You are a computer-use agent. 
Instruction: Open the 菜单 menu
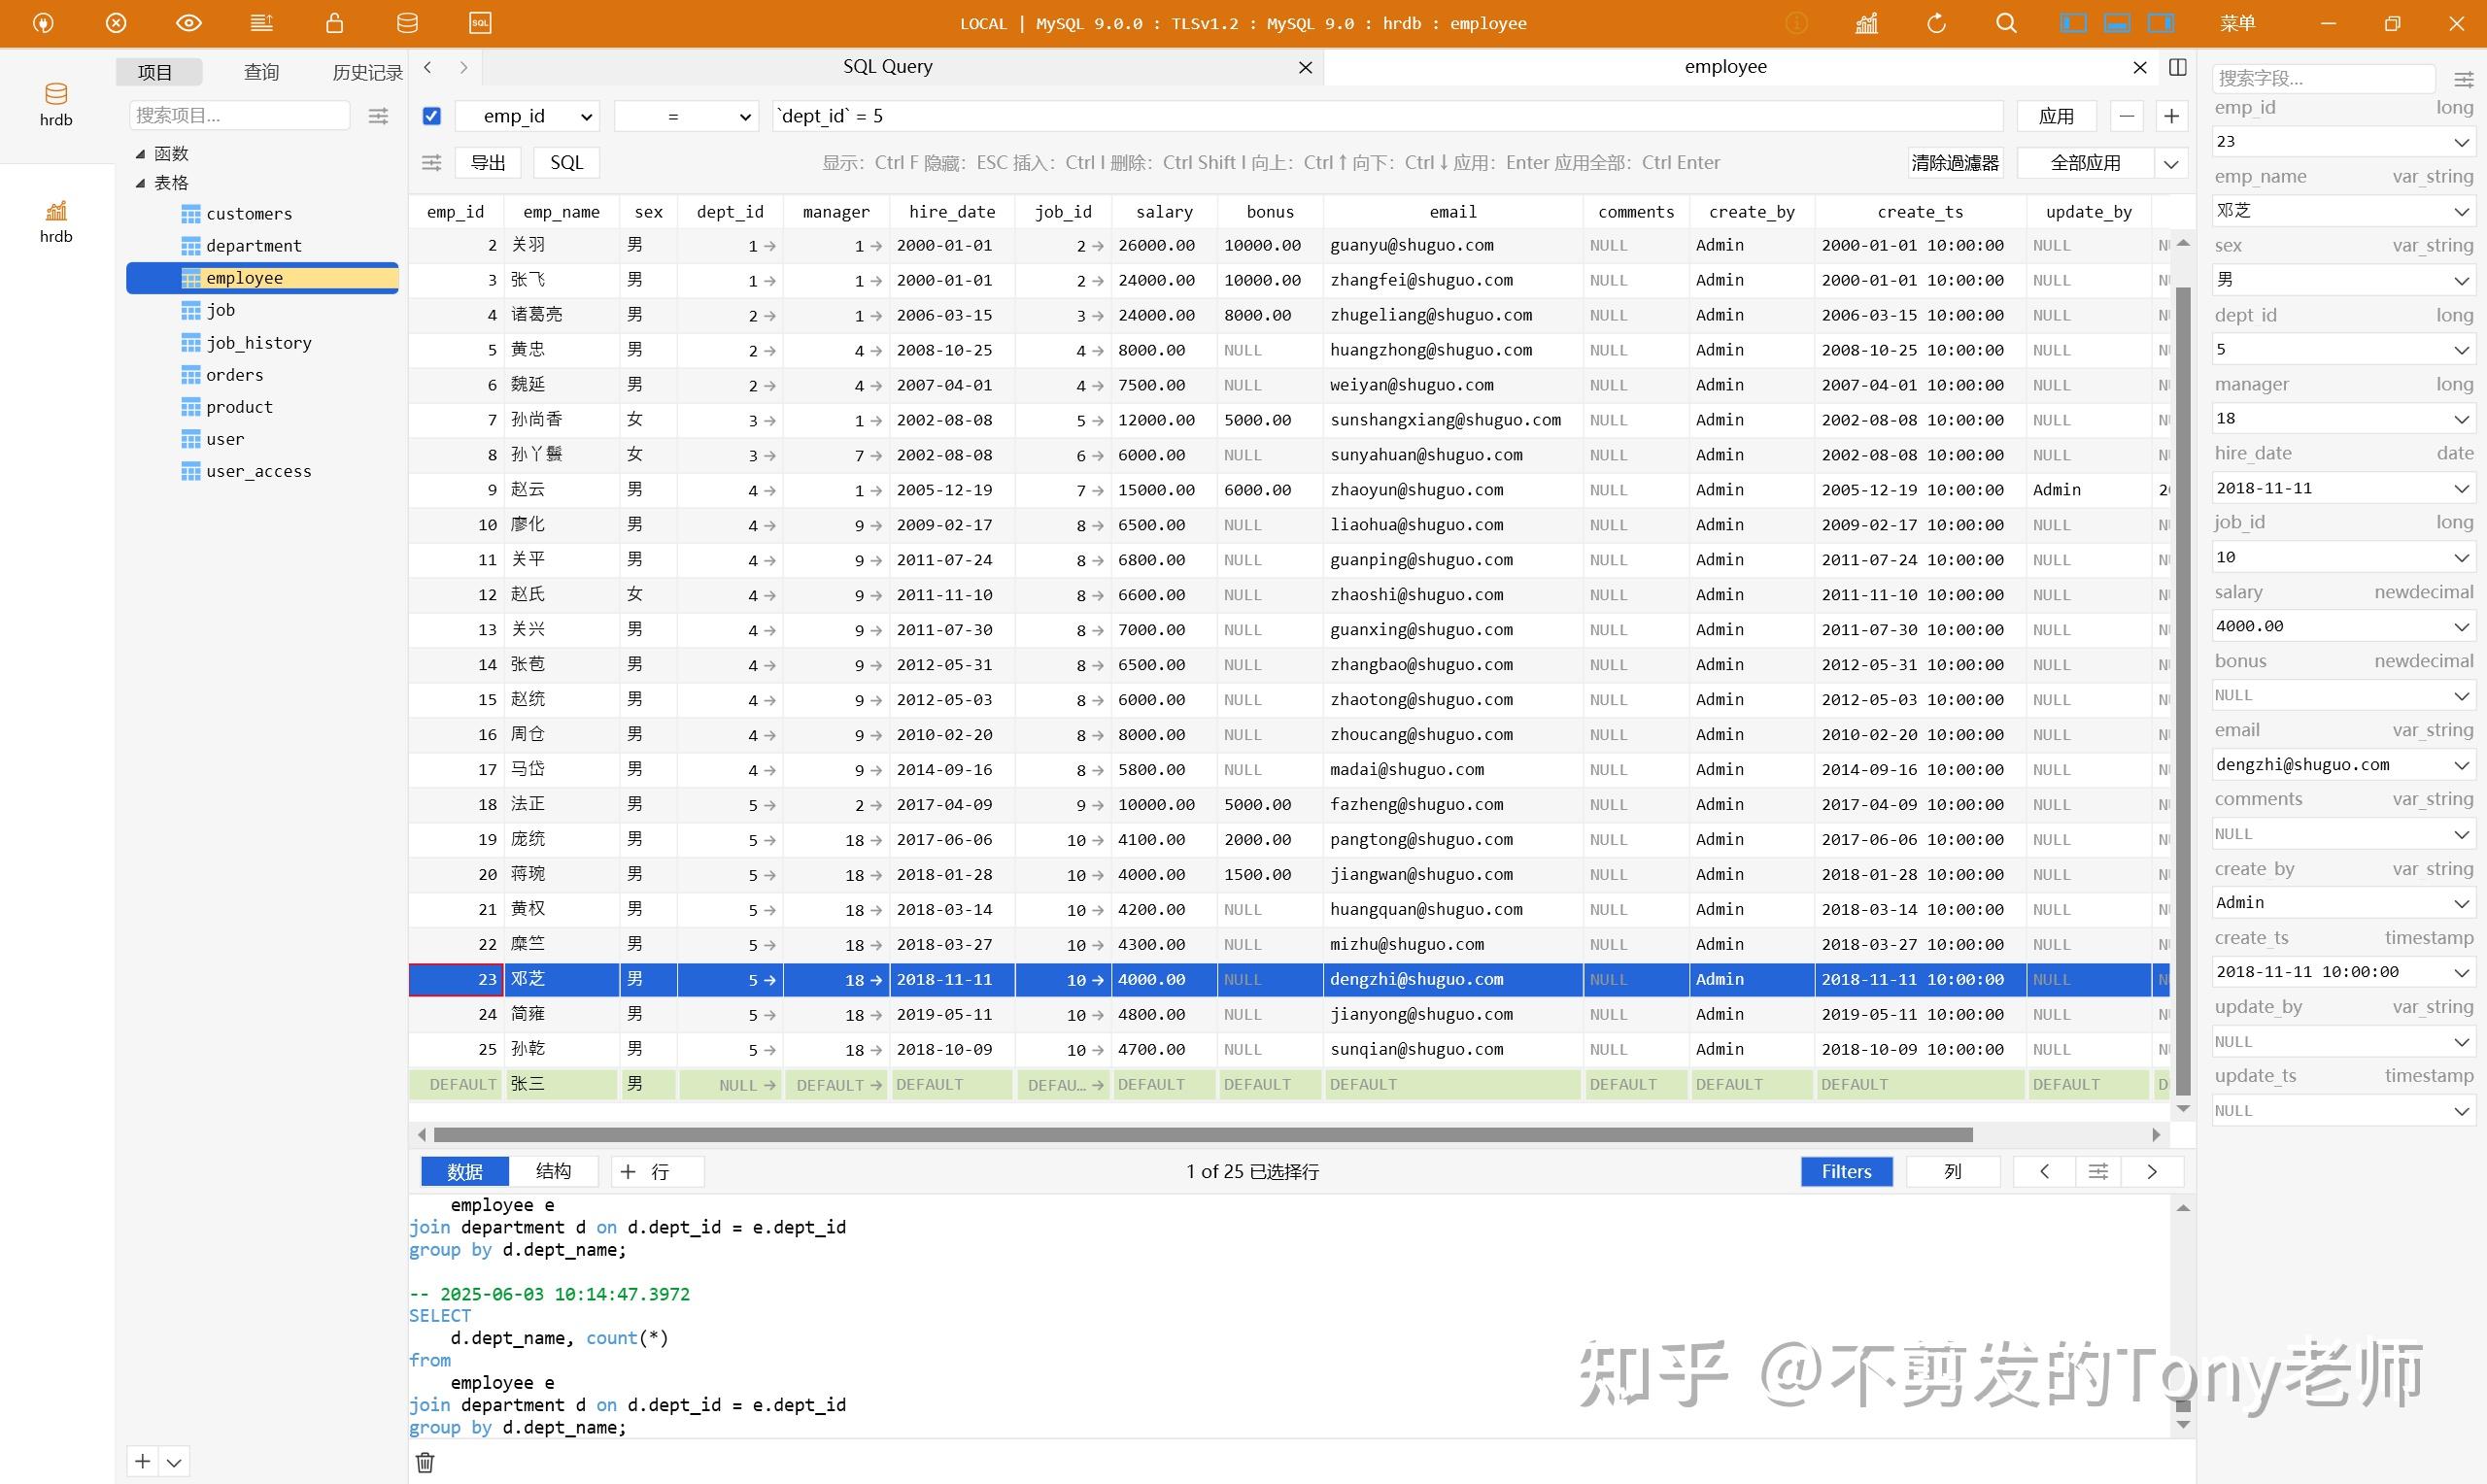coord(2239,22)
